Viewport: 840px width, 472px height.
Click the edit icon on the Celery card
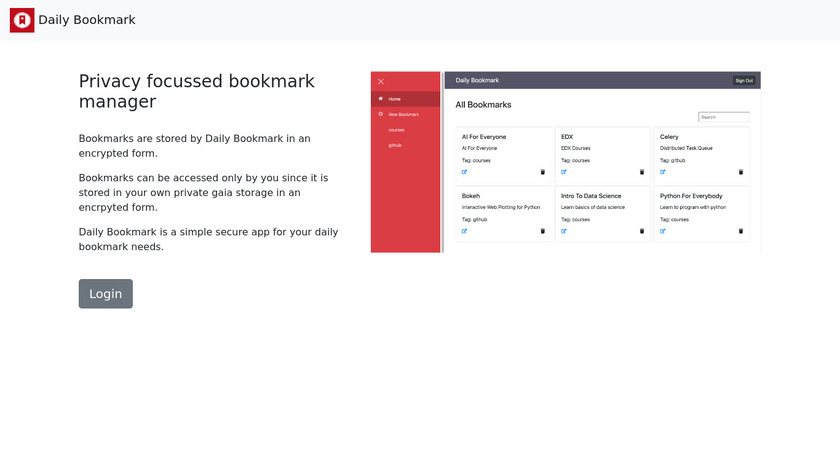point(663,172)
